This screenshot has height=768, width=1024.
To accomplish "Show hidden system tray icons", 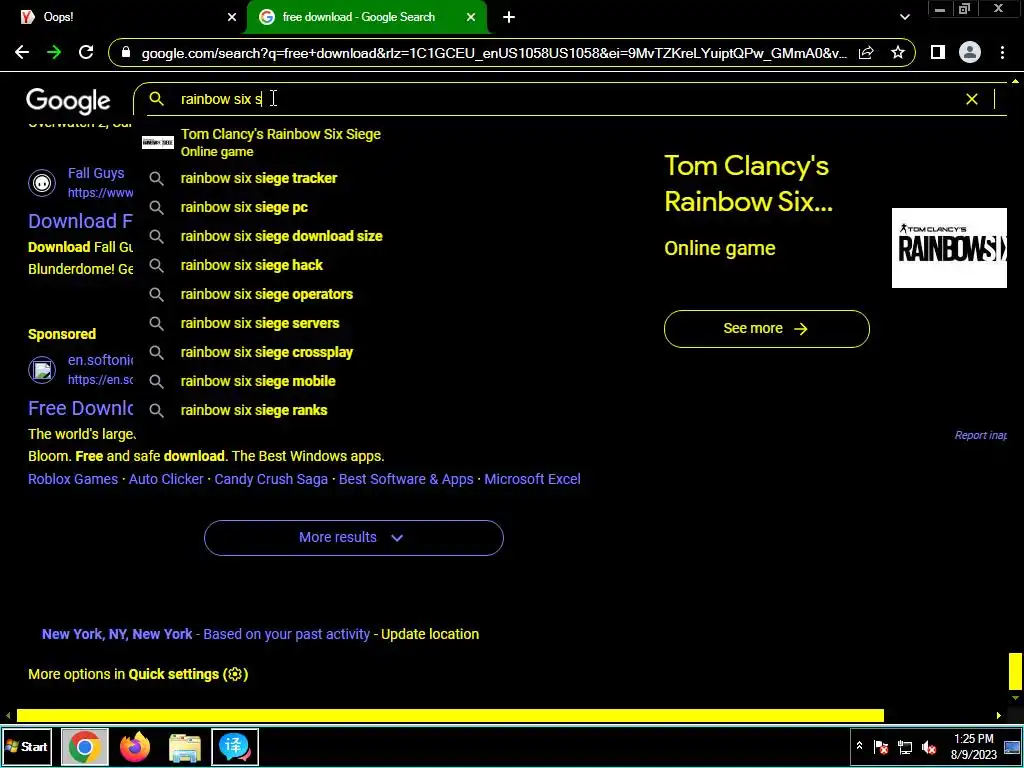I will tap(859, 746).
